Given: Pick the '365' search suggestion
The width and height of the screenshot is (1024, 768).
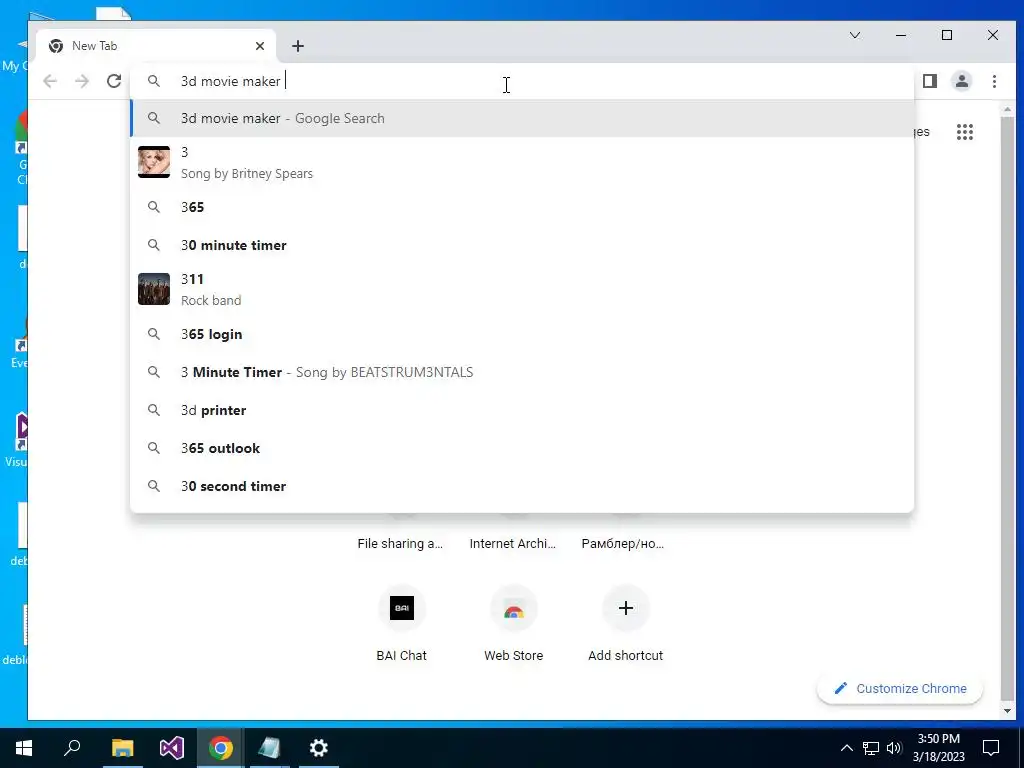Looking at the screenshot, I should pyautogui.click(x=522, y=207).
